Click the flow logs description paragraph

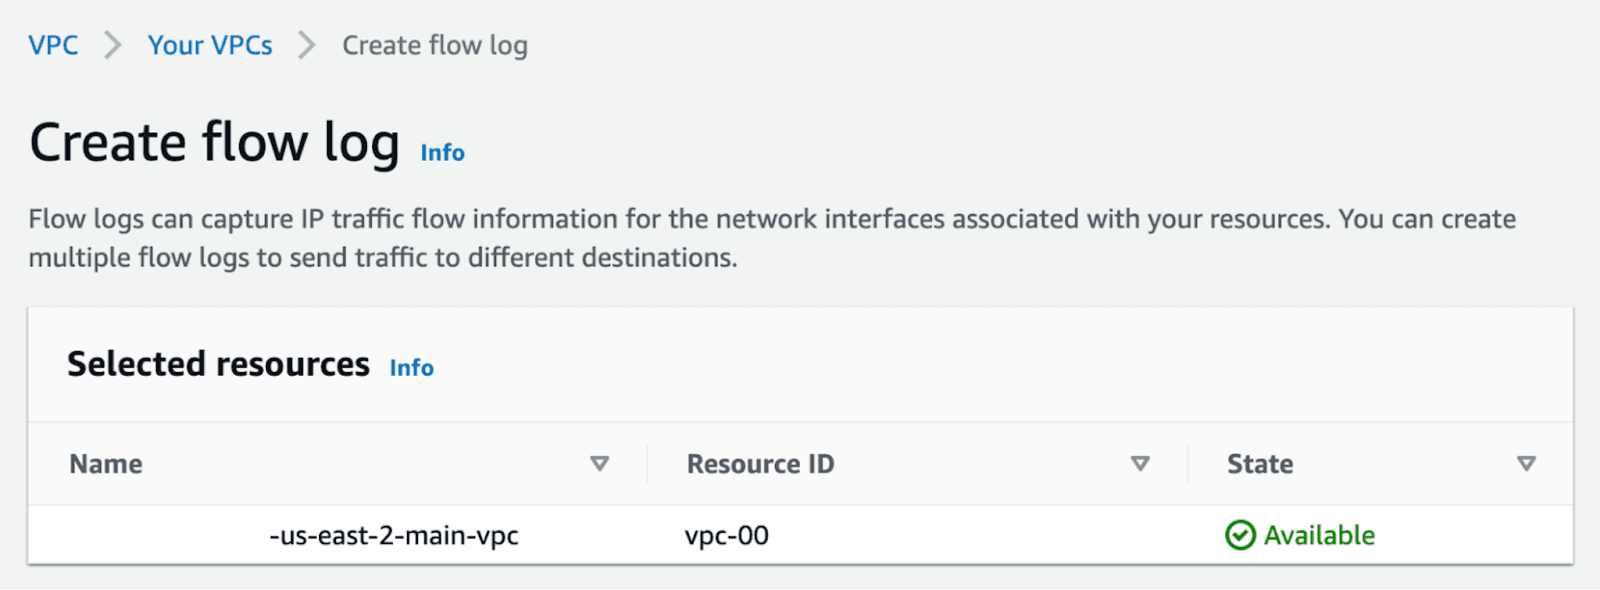pos(772,238)
